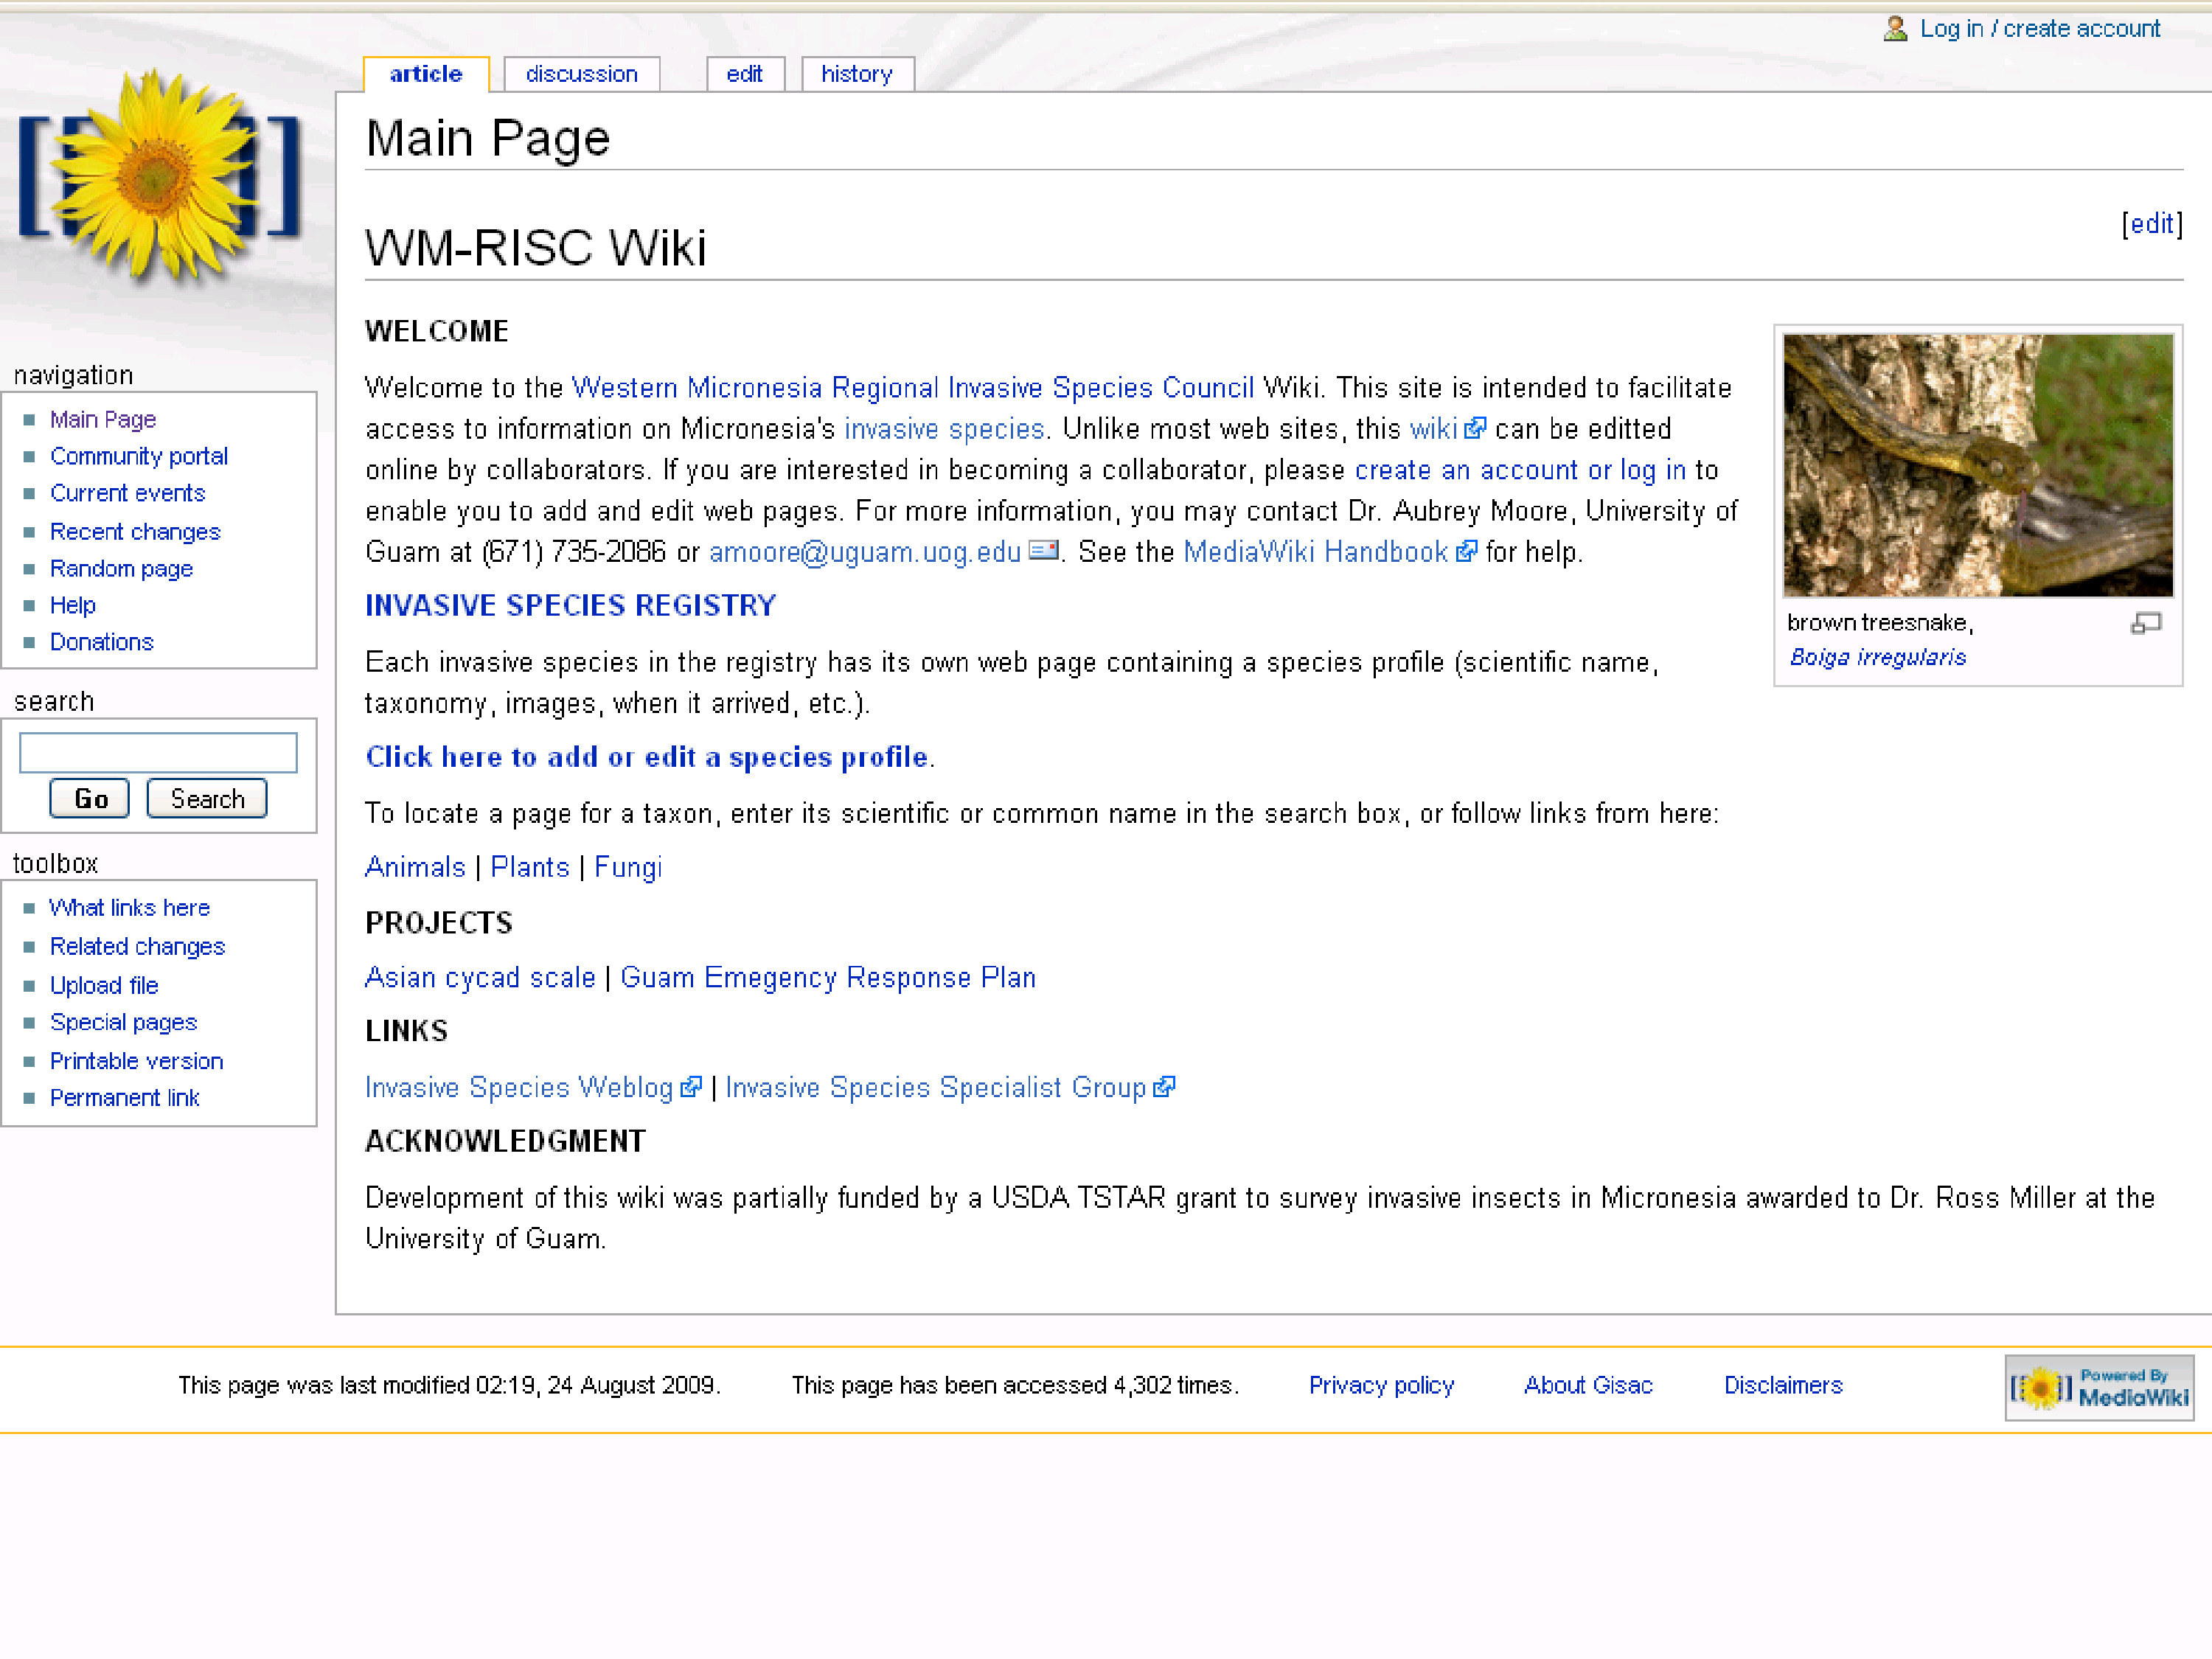This screenshot has height=1659, width=2212.
Task: Click the enlarge icon under the treesnake image
Action: point(2146,624)
